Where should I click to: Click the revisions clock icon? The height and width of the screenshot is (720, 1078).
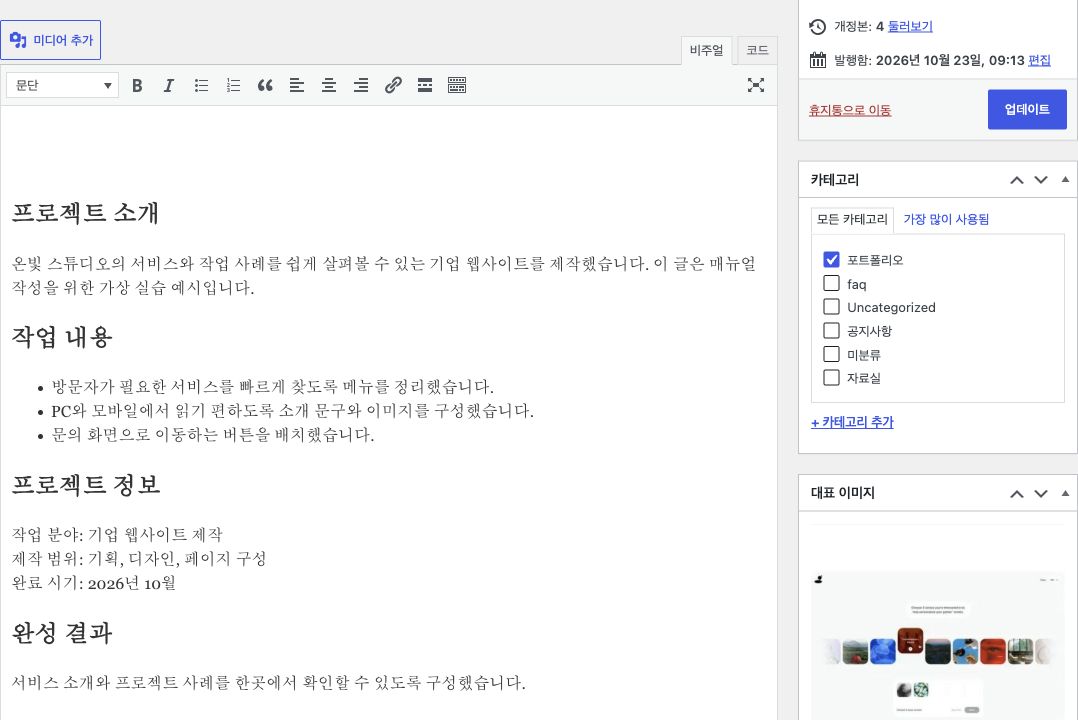(817, 27)
